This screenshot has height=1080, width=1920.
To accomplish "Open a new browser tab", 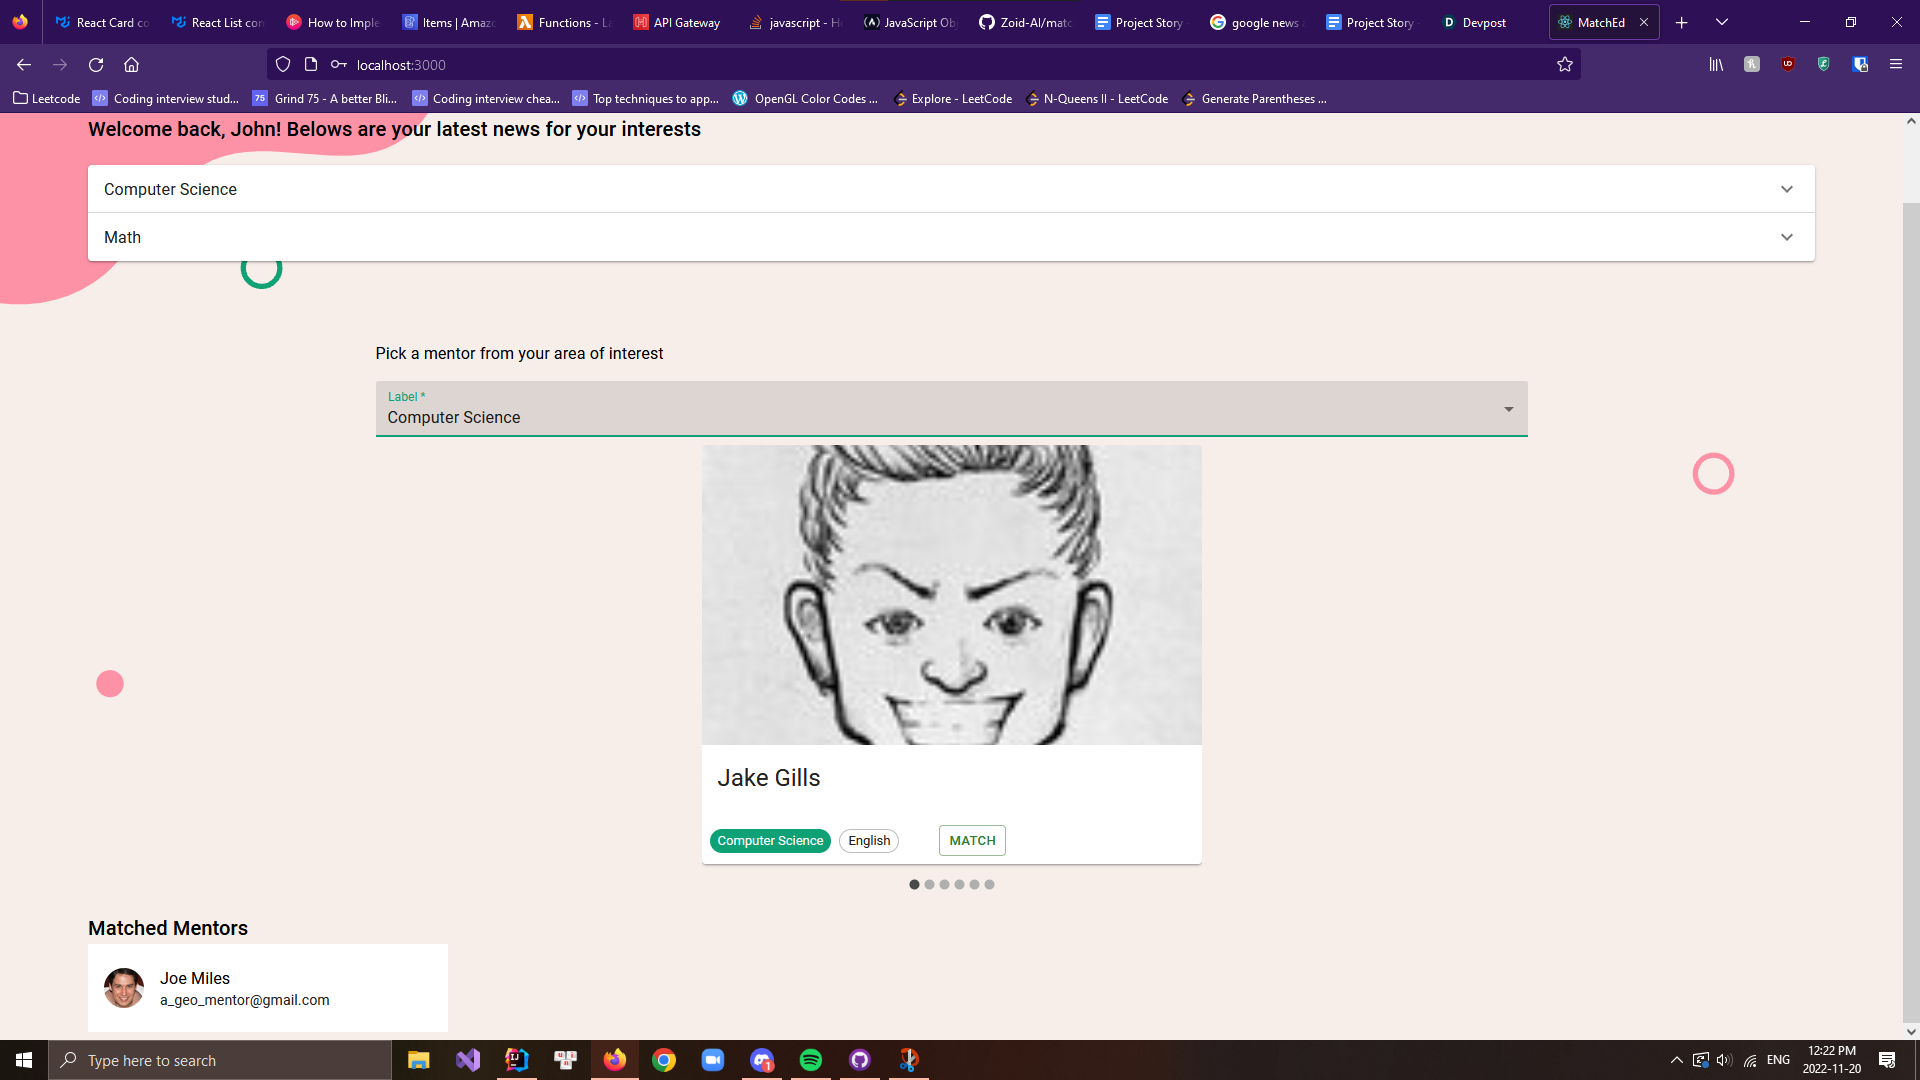I will pos(1682,22).
